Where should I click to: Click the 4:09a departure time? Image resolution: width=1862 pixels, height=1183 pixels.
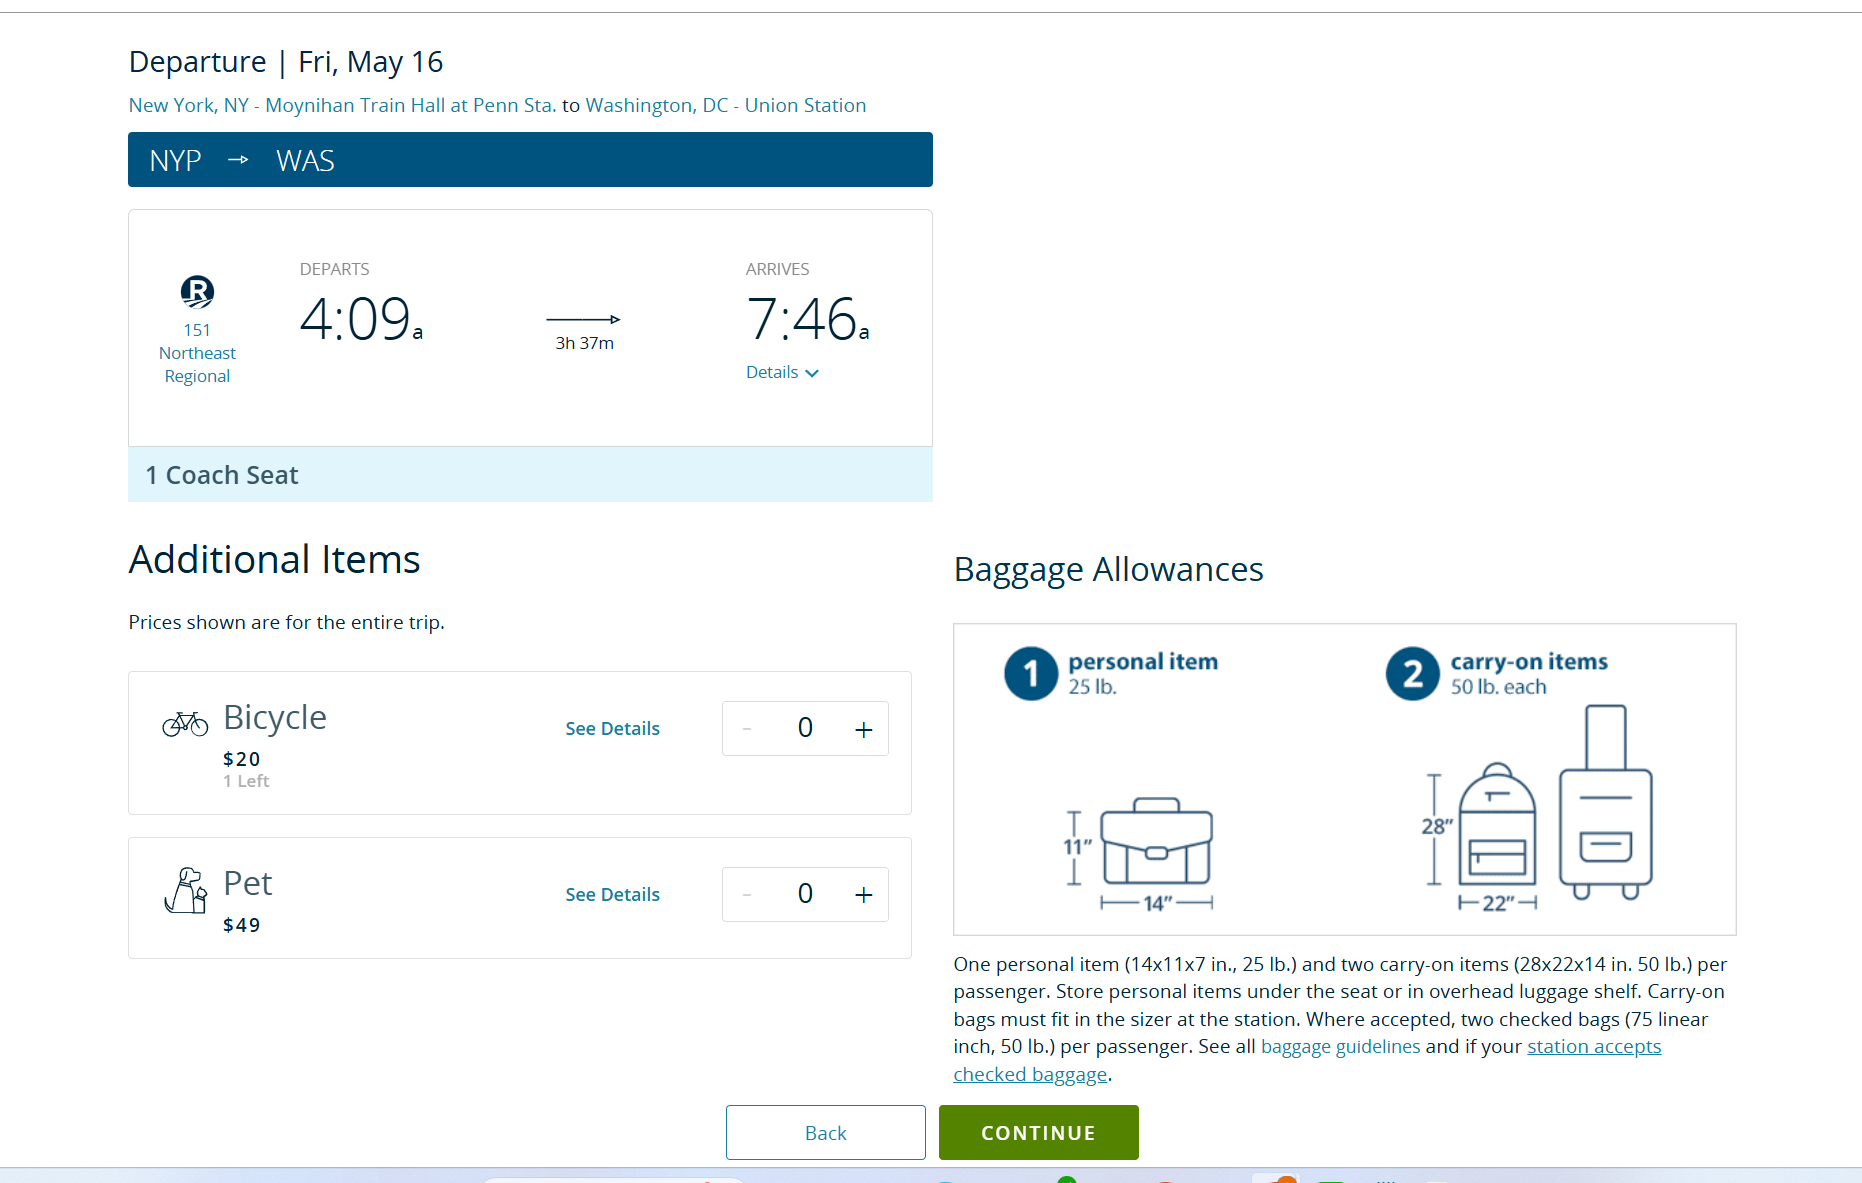[361, 320]
